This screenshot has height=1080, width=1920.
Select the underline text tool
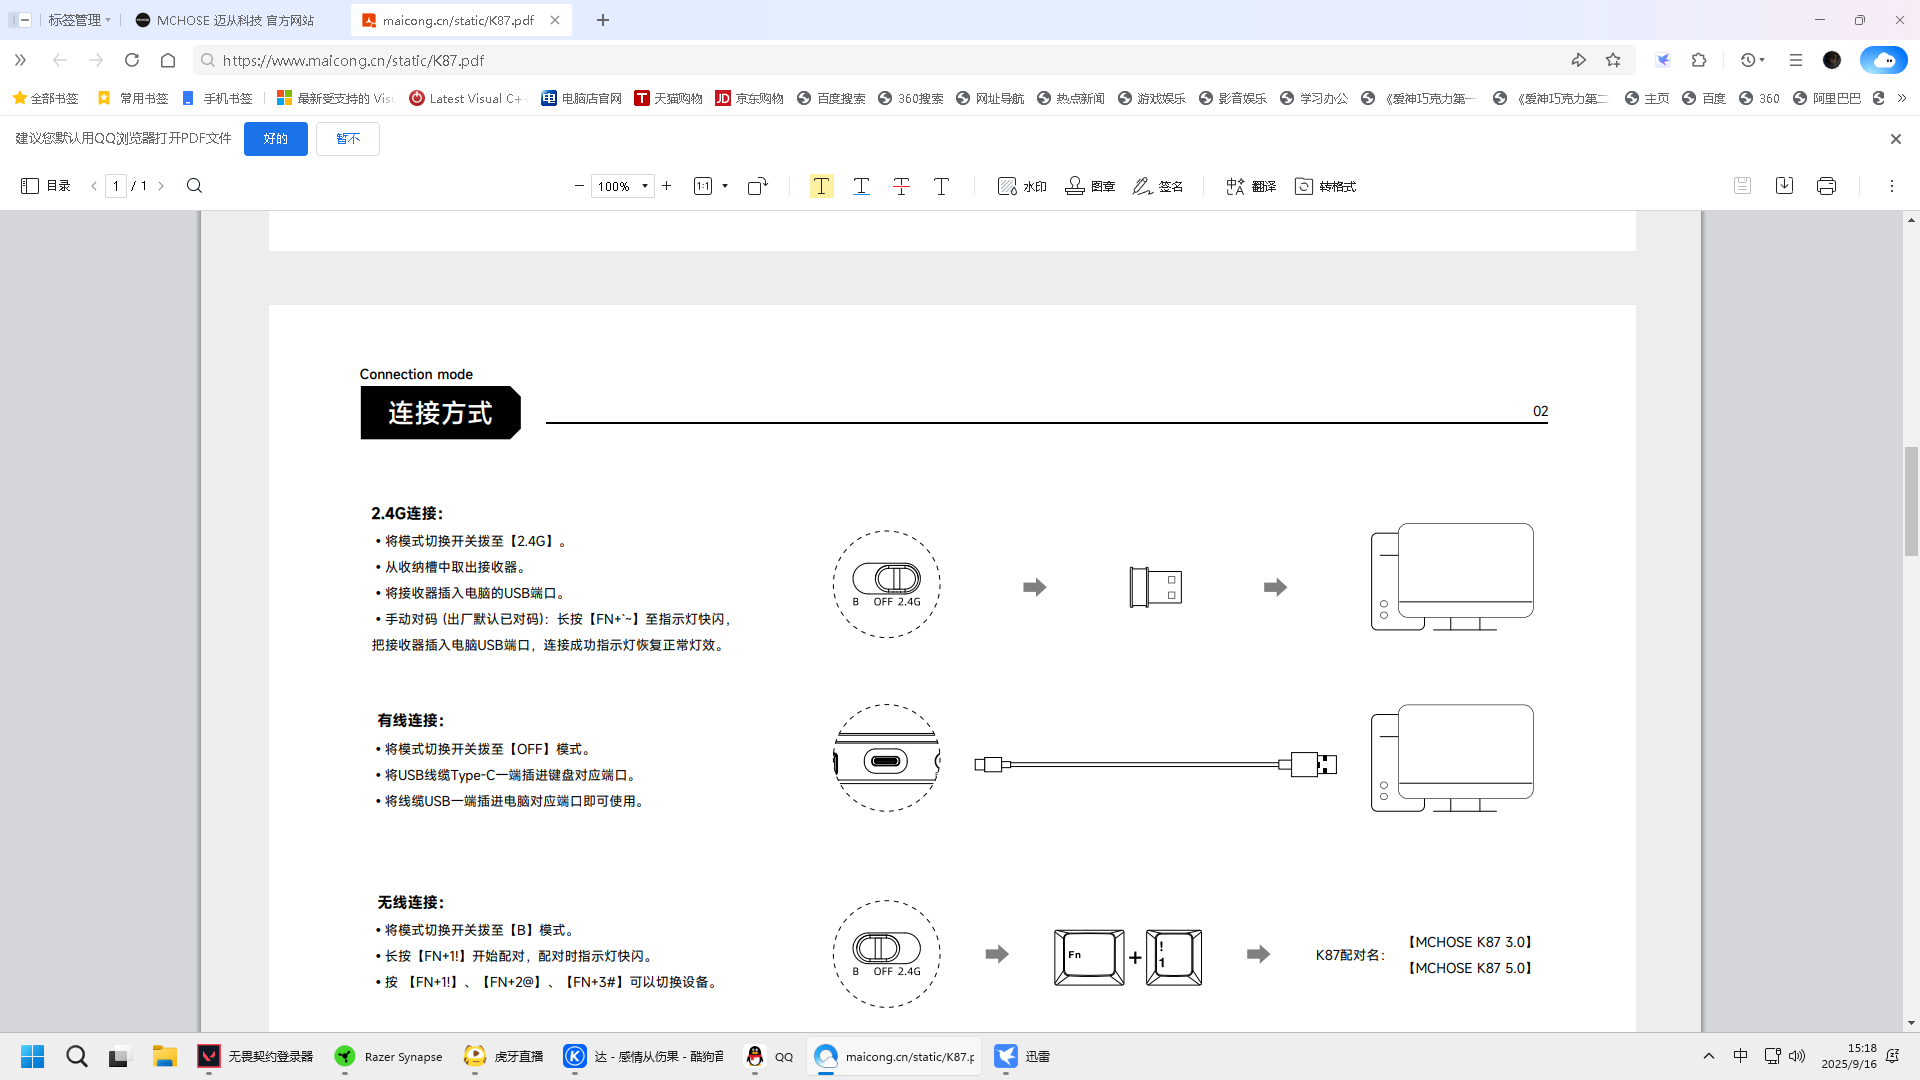[861, 186]
